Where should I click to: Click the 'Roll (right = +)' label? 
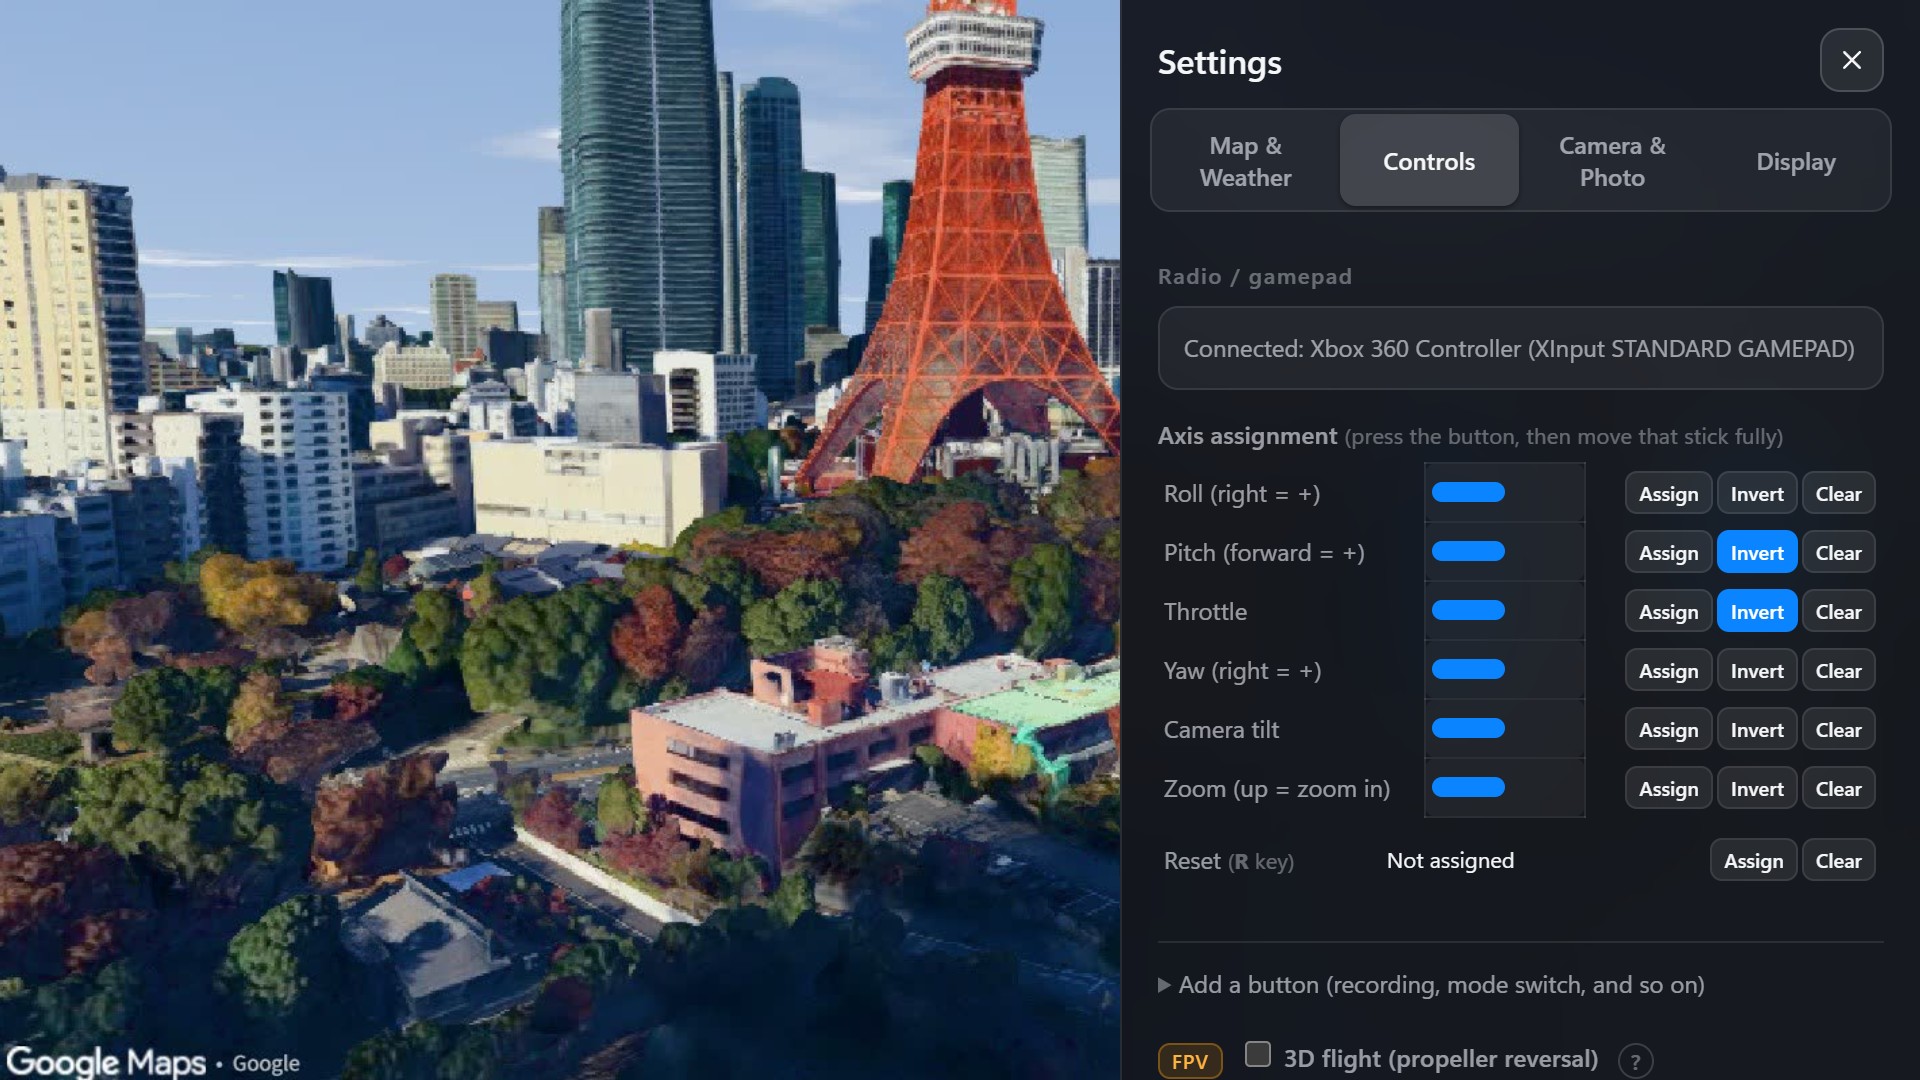tap(1241, 494)
